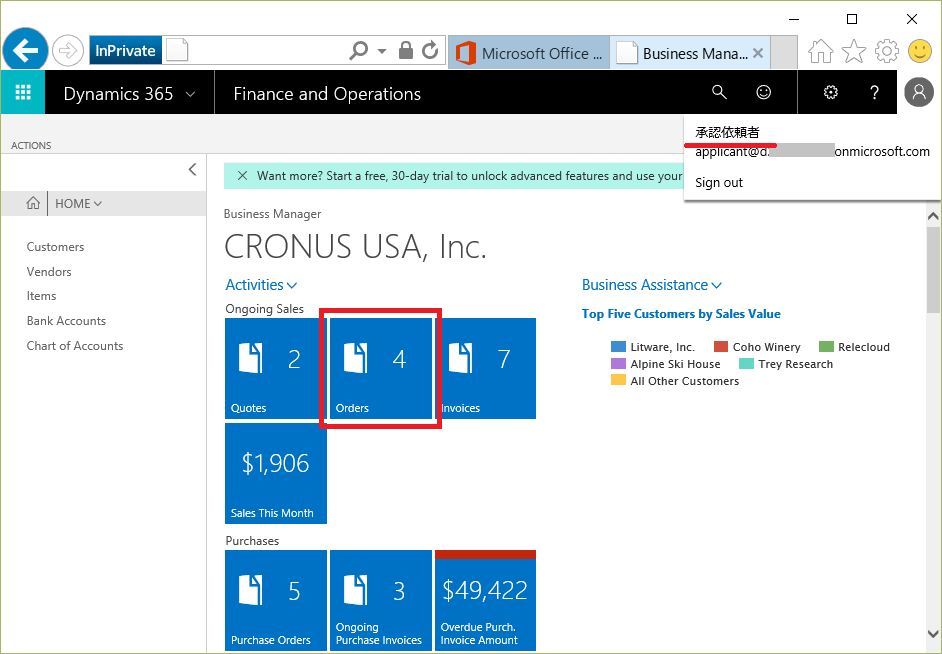Open the help question mark icon

874,92
